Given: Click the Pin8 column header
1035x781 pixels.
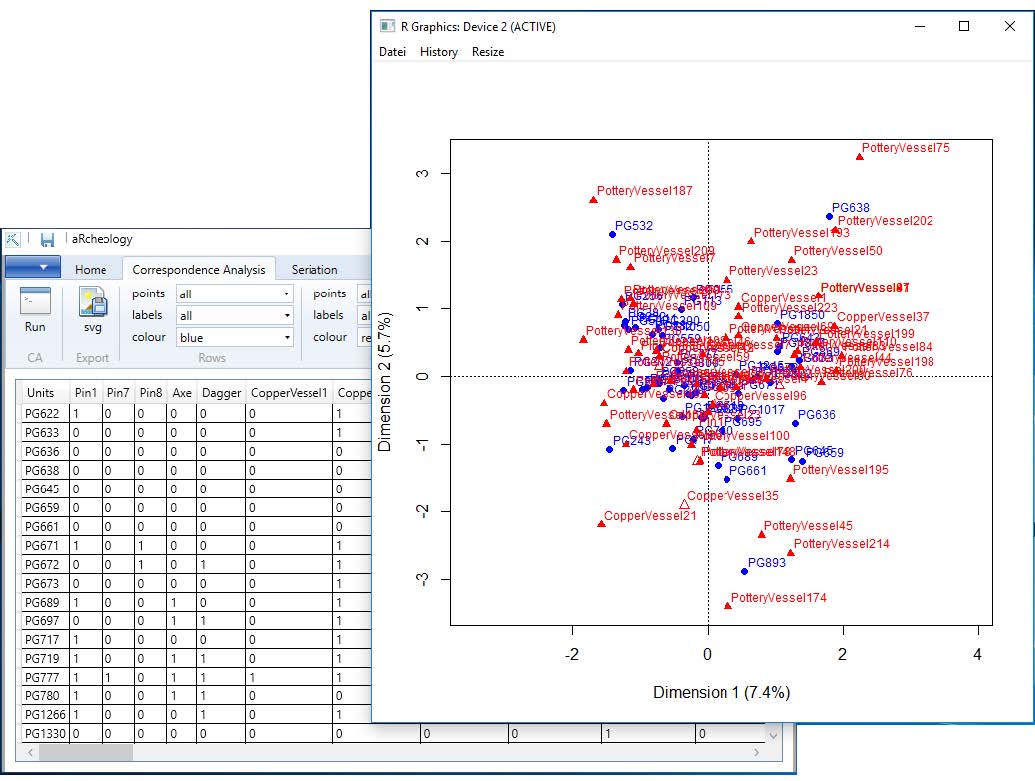Looking at the screenshot, I should point(150,393).
